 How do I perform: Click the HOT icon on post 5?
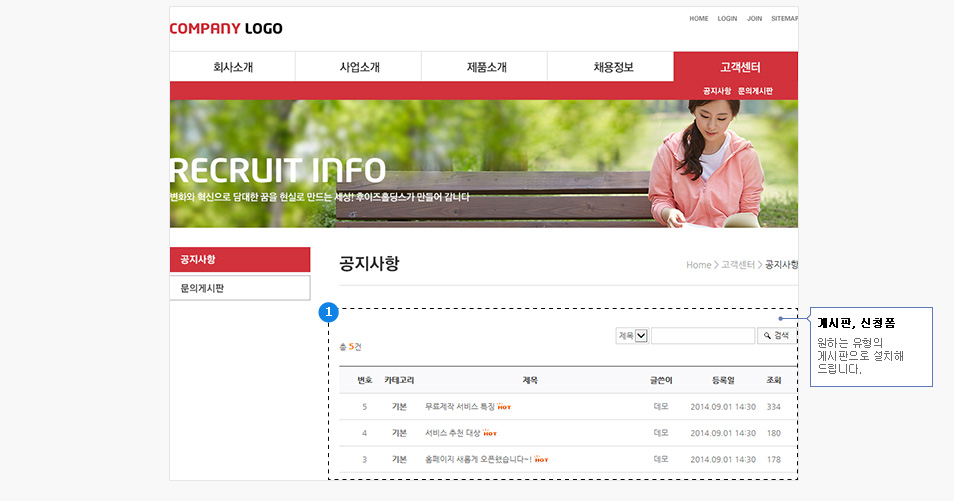point(504,407)
